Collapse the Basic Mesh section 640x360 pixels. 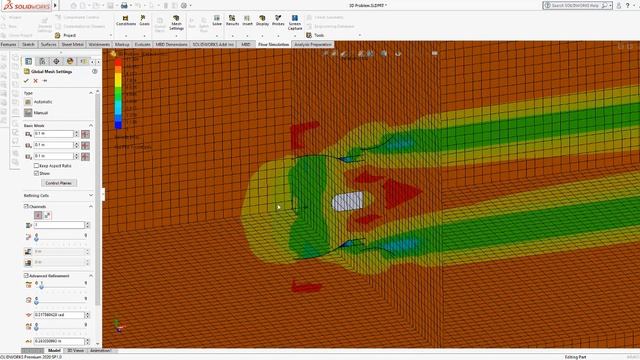tap(91, 126)
